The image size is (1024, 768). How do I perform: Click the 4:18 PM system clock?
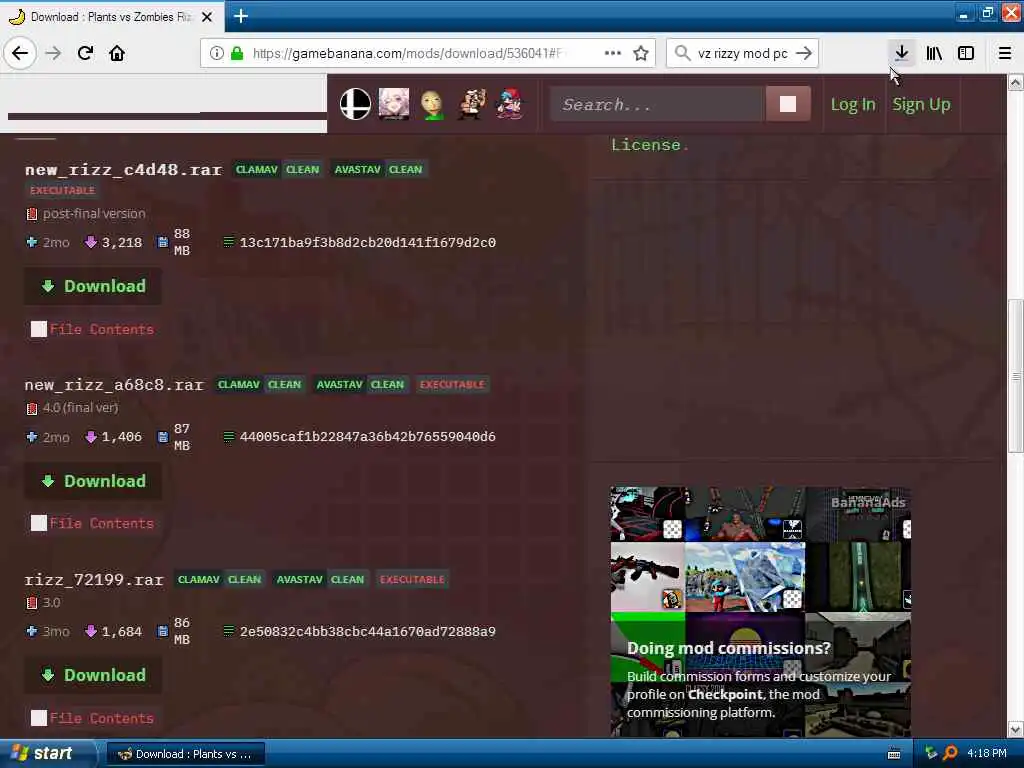[987, 754]
